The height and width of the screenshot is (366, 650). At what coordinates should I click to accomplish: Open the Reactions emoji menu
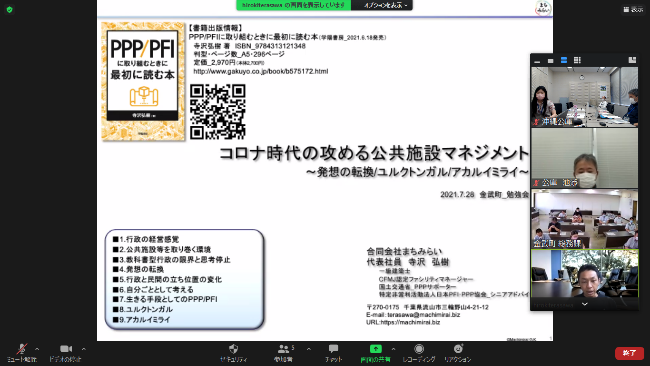458,353
